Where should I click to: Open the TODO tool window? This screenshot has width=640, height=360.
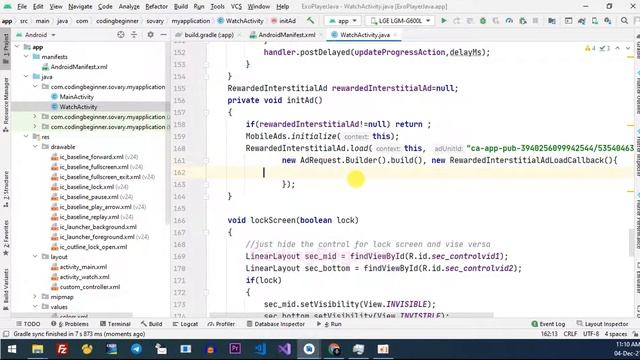(28, 324)
